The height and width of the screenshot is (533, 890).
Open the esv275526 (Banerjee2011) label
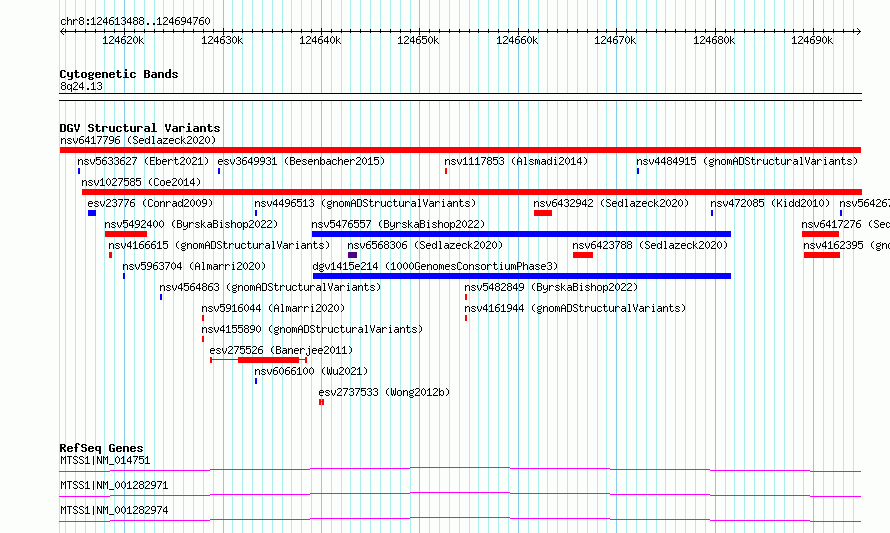281,350
